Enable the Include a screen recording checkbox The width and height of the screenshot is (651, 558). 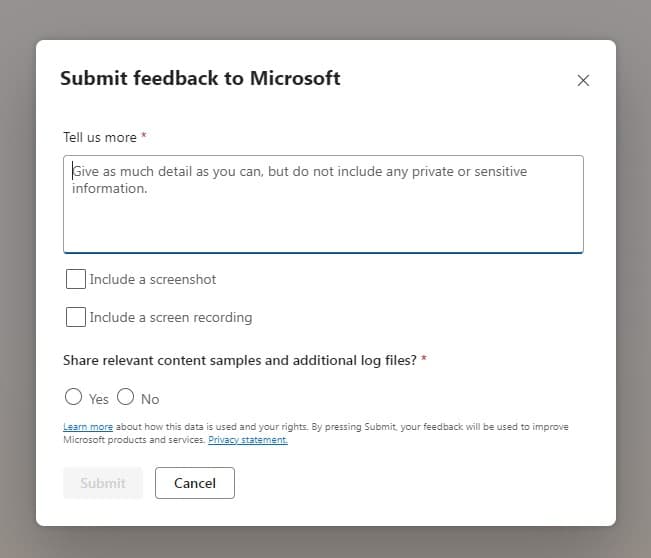tap(75, 317)
